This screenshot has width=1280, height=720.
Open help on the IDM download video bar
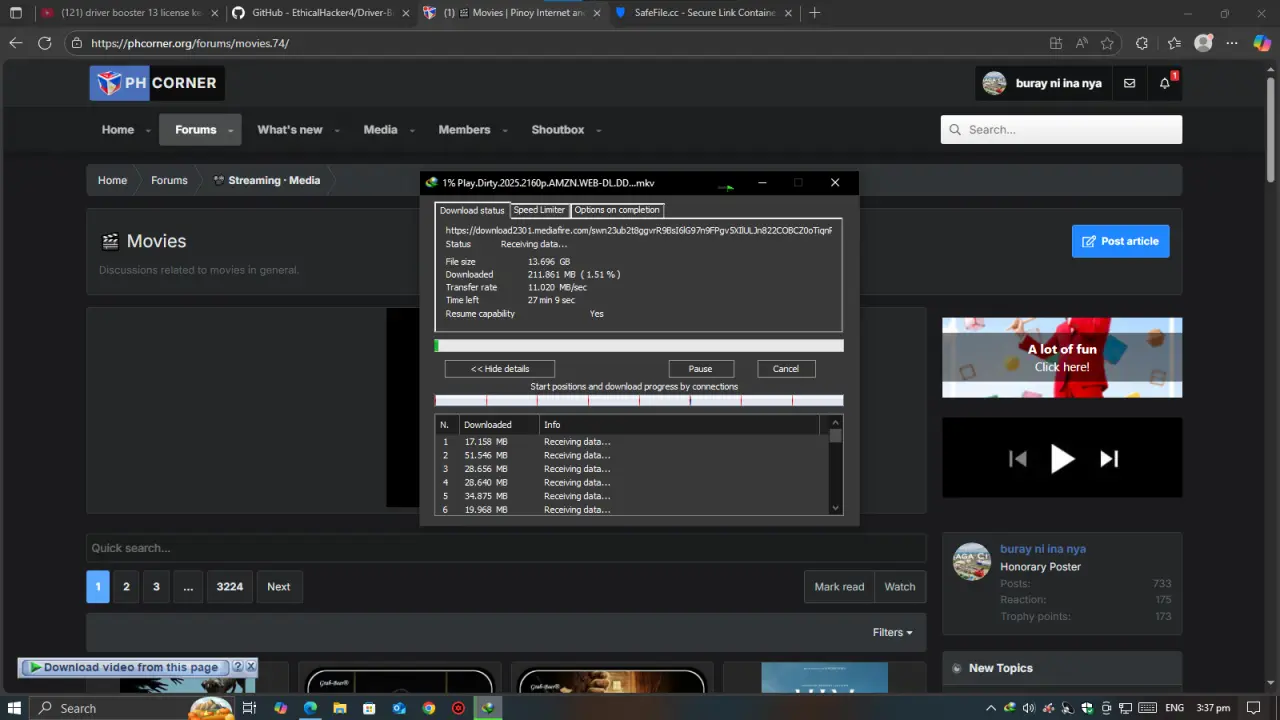238,667
